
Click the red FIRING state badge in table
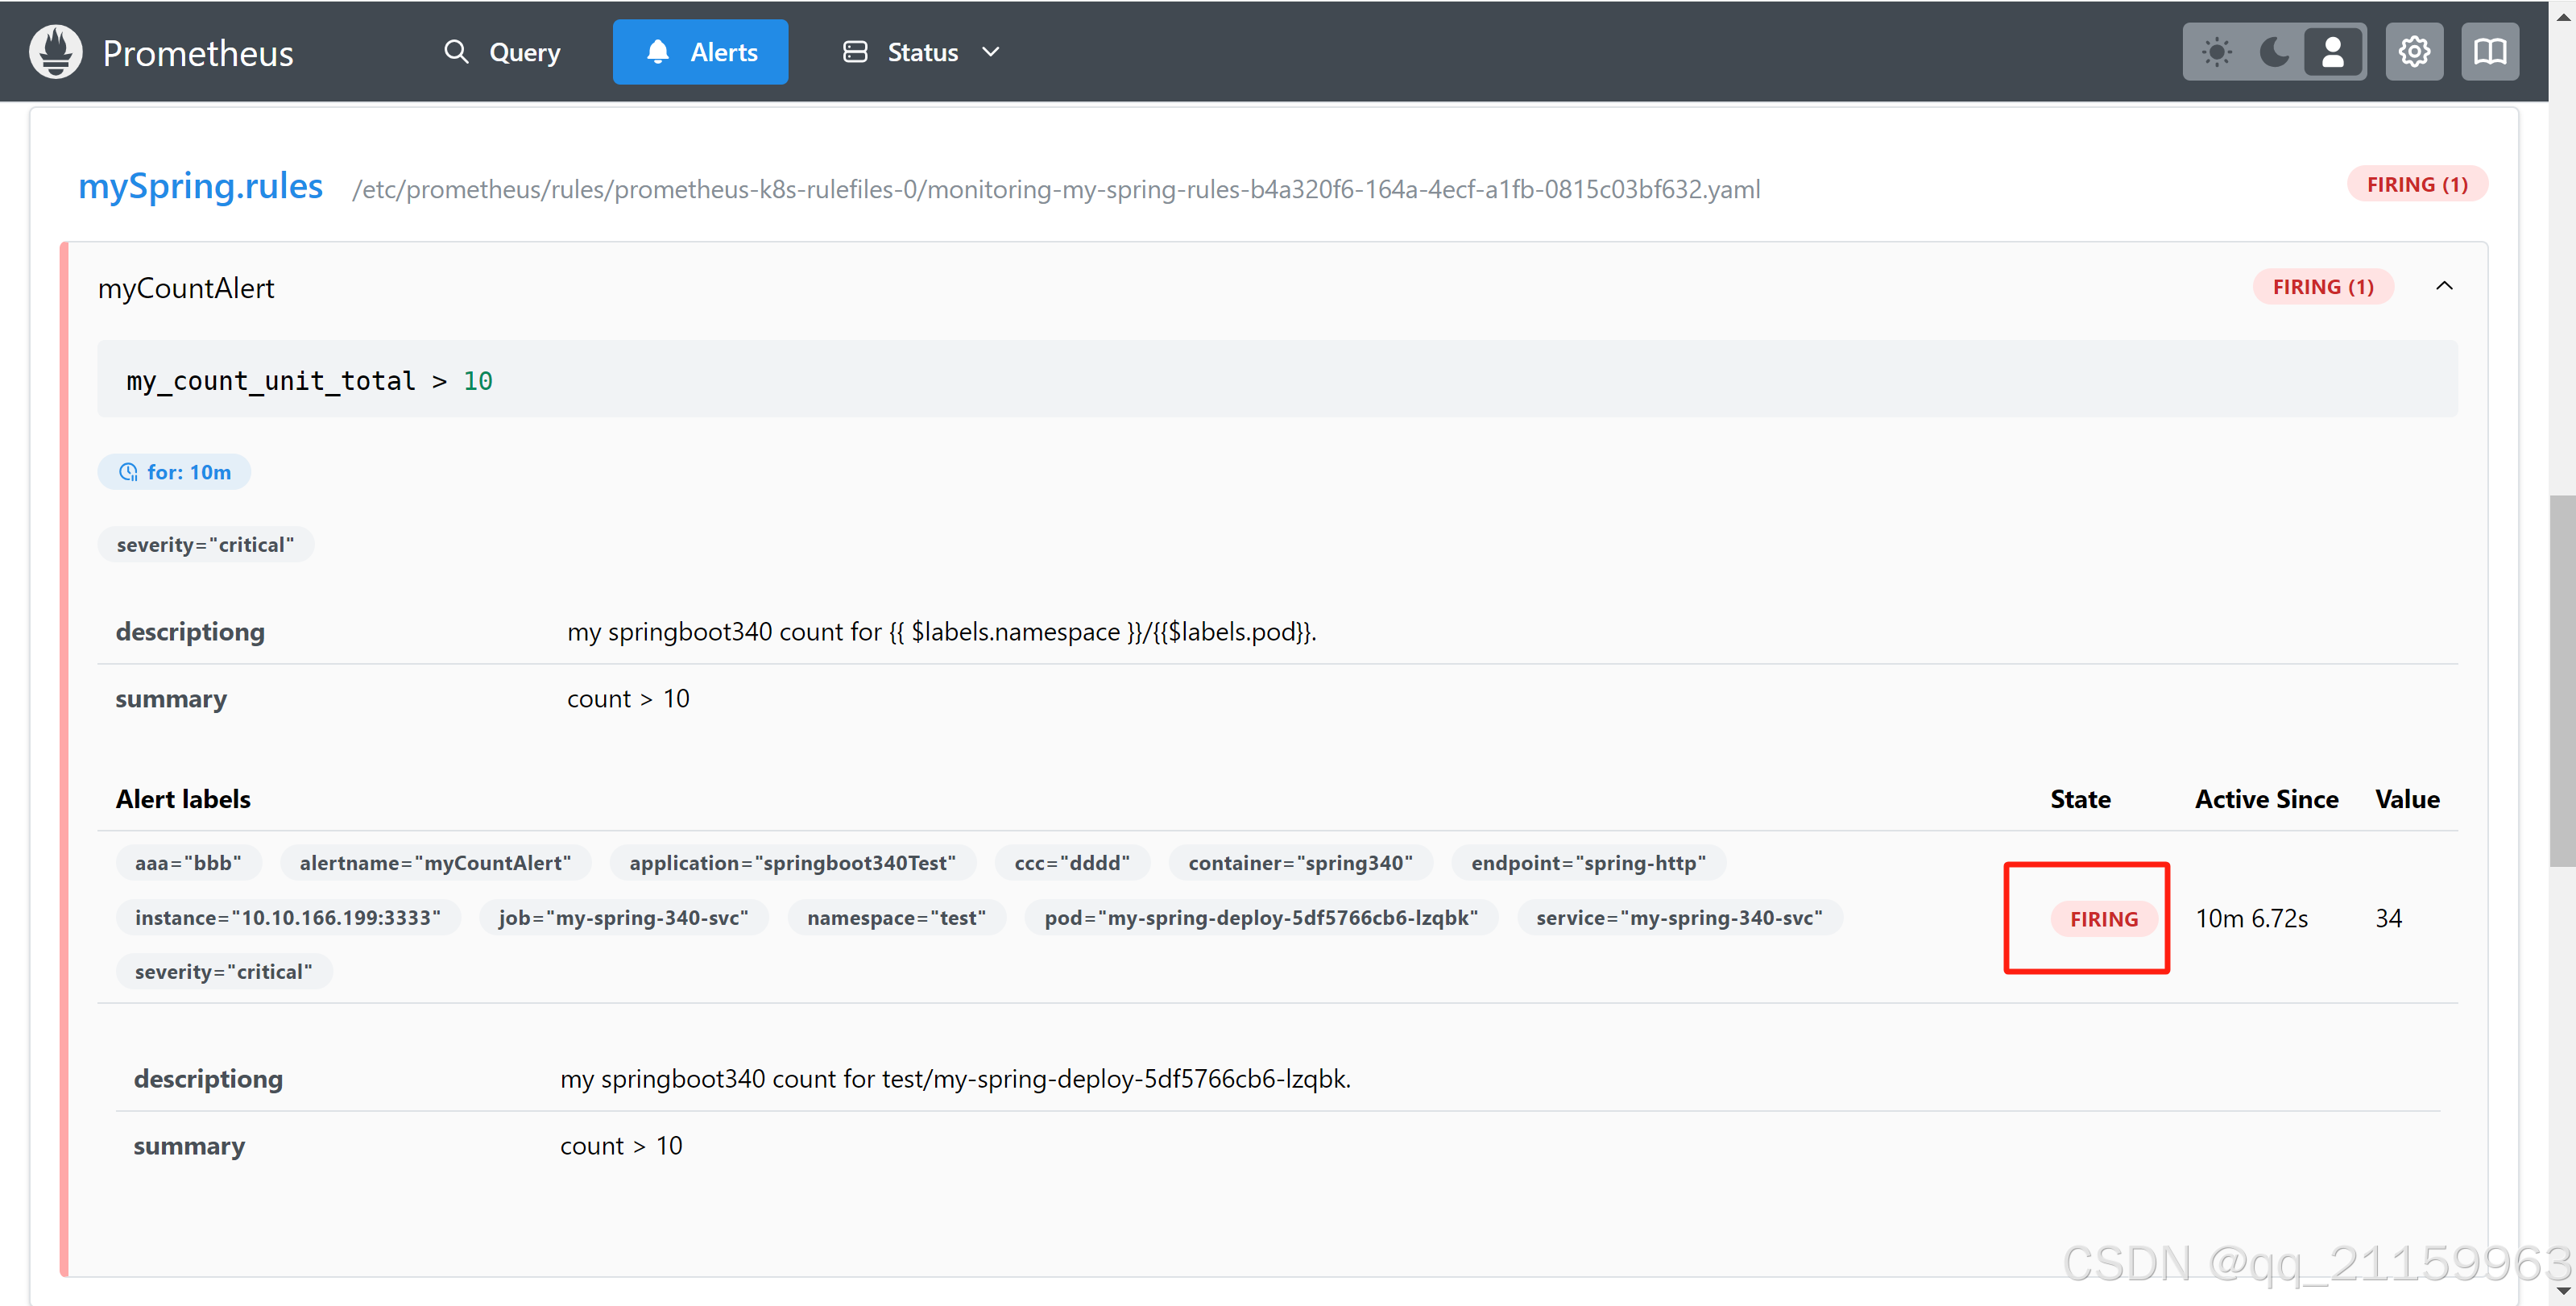pos(2104,919)
